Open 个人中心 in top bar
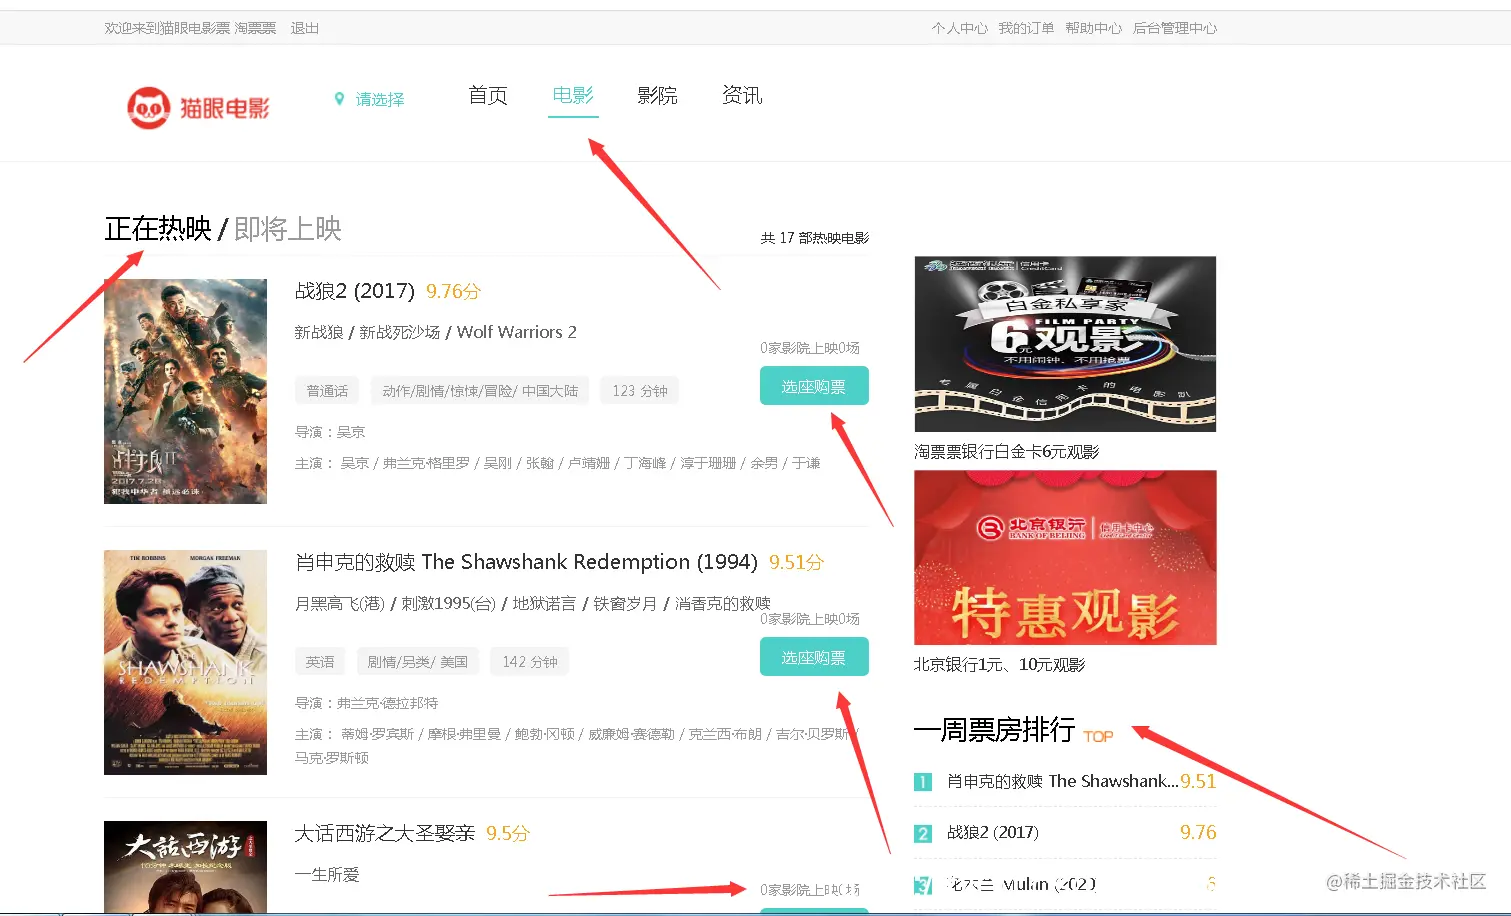Image resolution: width=1511 pixels, height=916 pixels. click(959, 28)
